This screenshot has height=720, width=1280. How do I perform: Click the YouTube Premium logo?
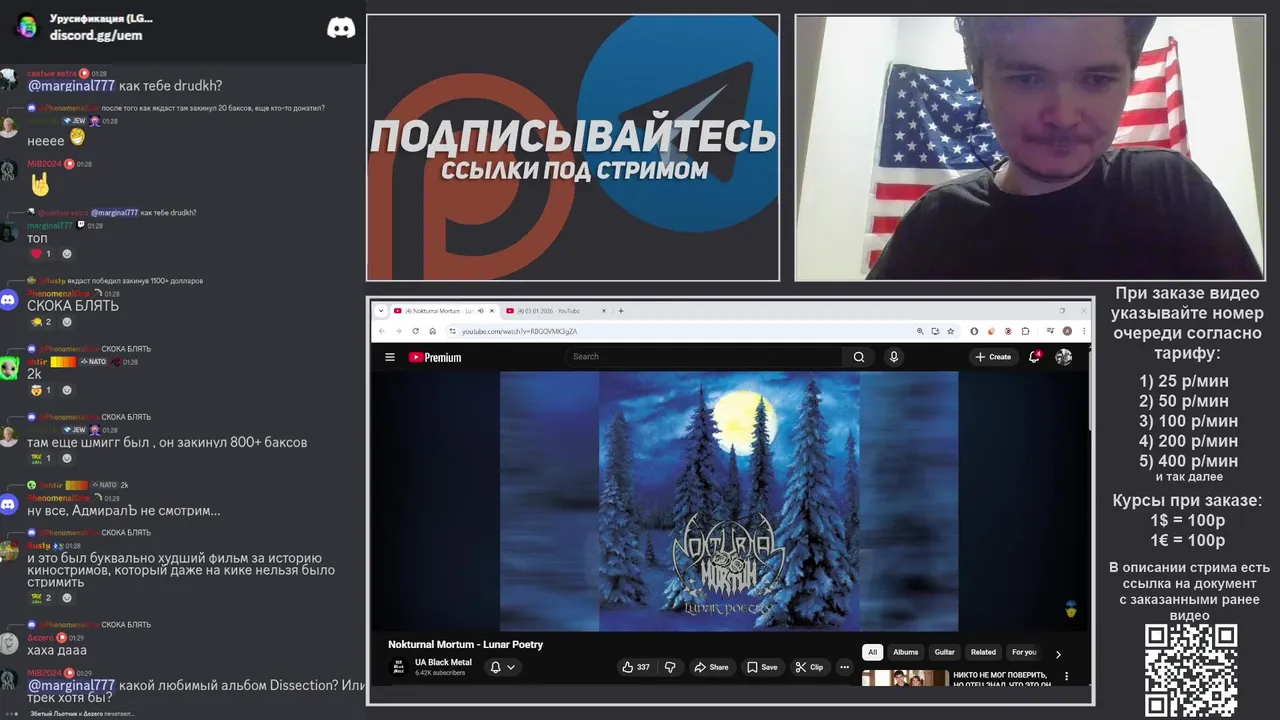[435, 357]
